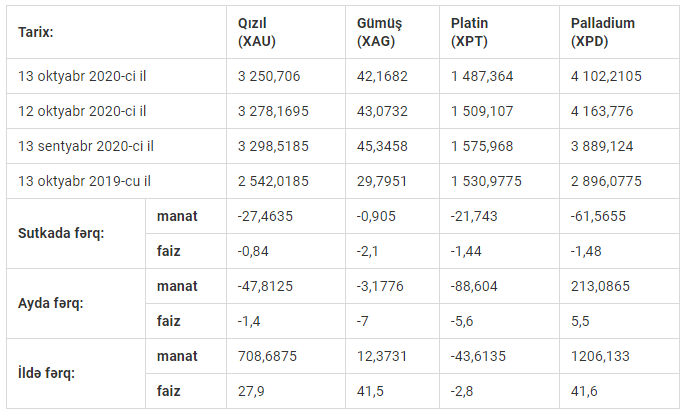This screenshot has width=684, height=420.
Task: Click the Ayda fərq row label
Action: point(52,304)
